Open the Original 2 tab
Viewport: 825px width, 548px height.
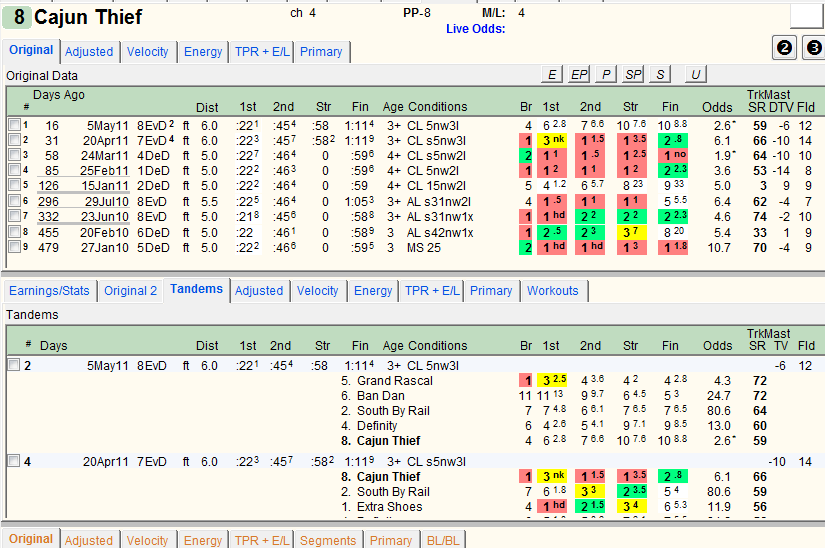(130, 290)
